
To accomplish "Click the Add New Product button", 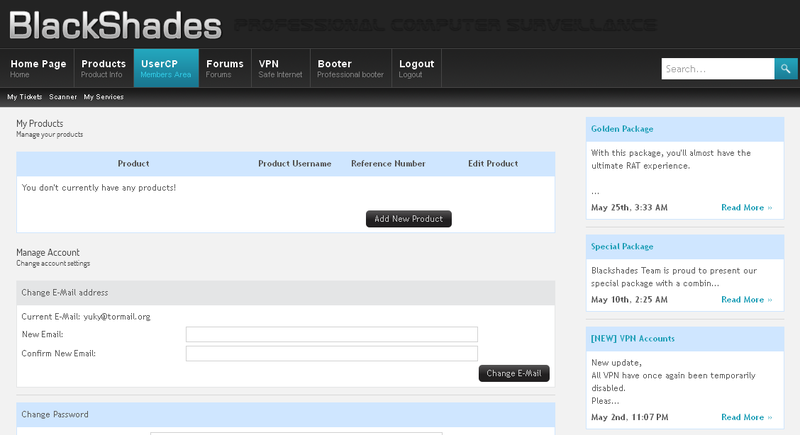I will (x=409, y=219).
